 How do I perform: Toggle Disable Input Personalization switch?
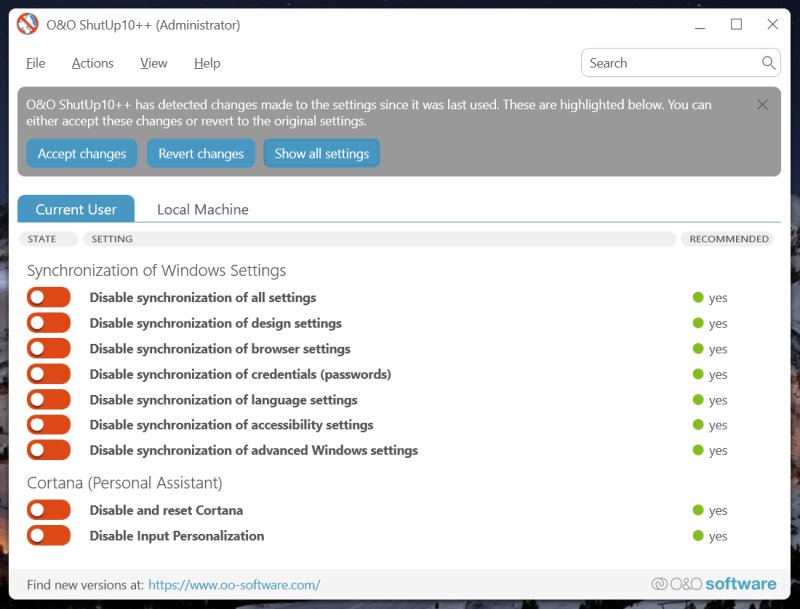(49, 535)
